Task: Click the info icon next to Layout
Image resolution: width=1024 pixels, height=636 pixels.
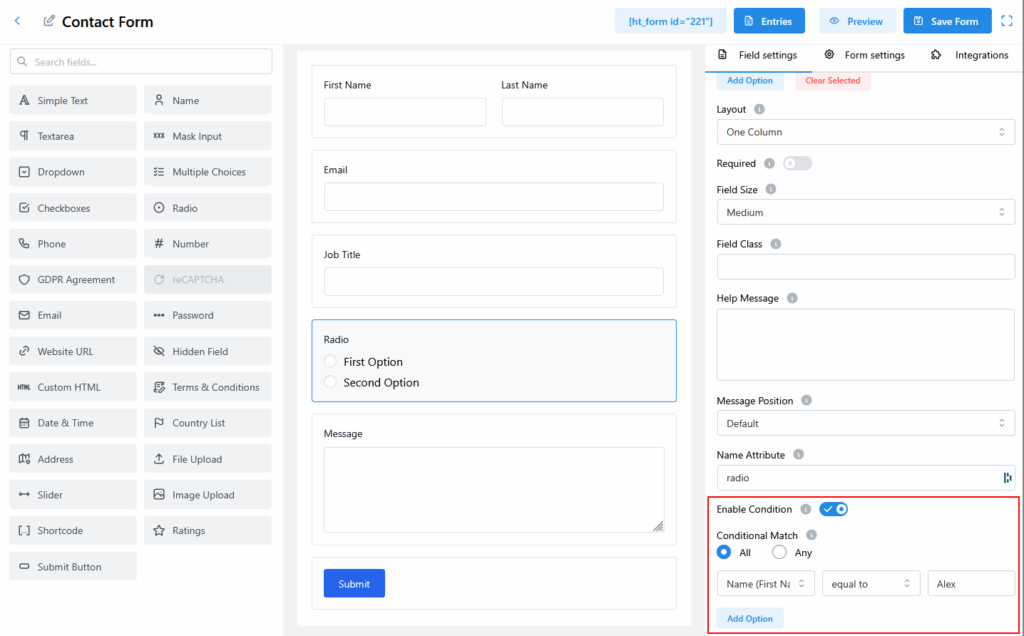Action: [759, 109]
